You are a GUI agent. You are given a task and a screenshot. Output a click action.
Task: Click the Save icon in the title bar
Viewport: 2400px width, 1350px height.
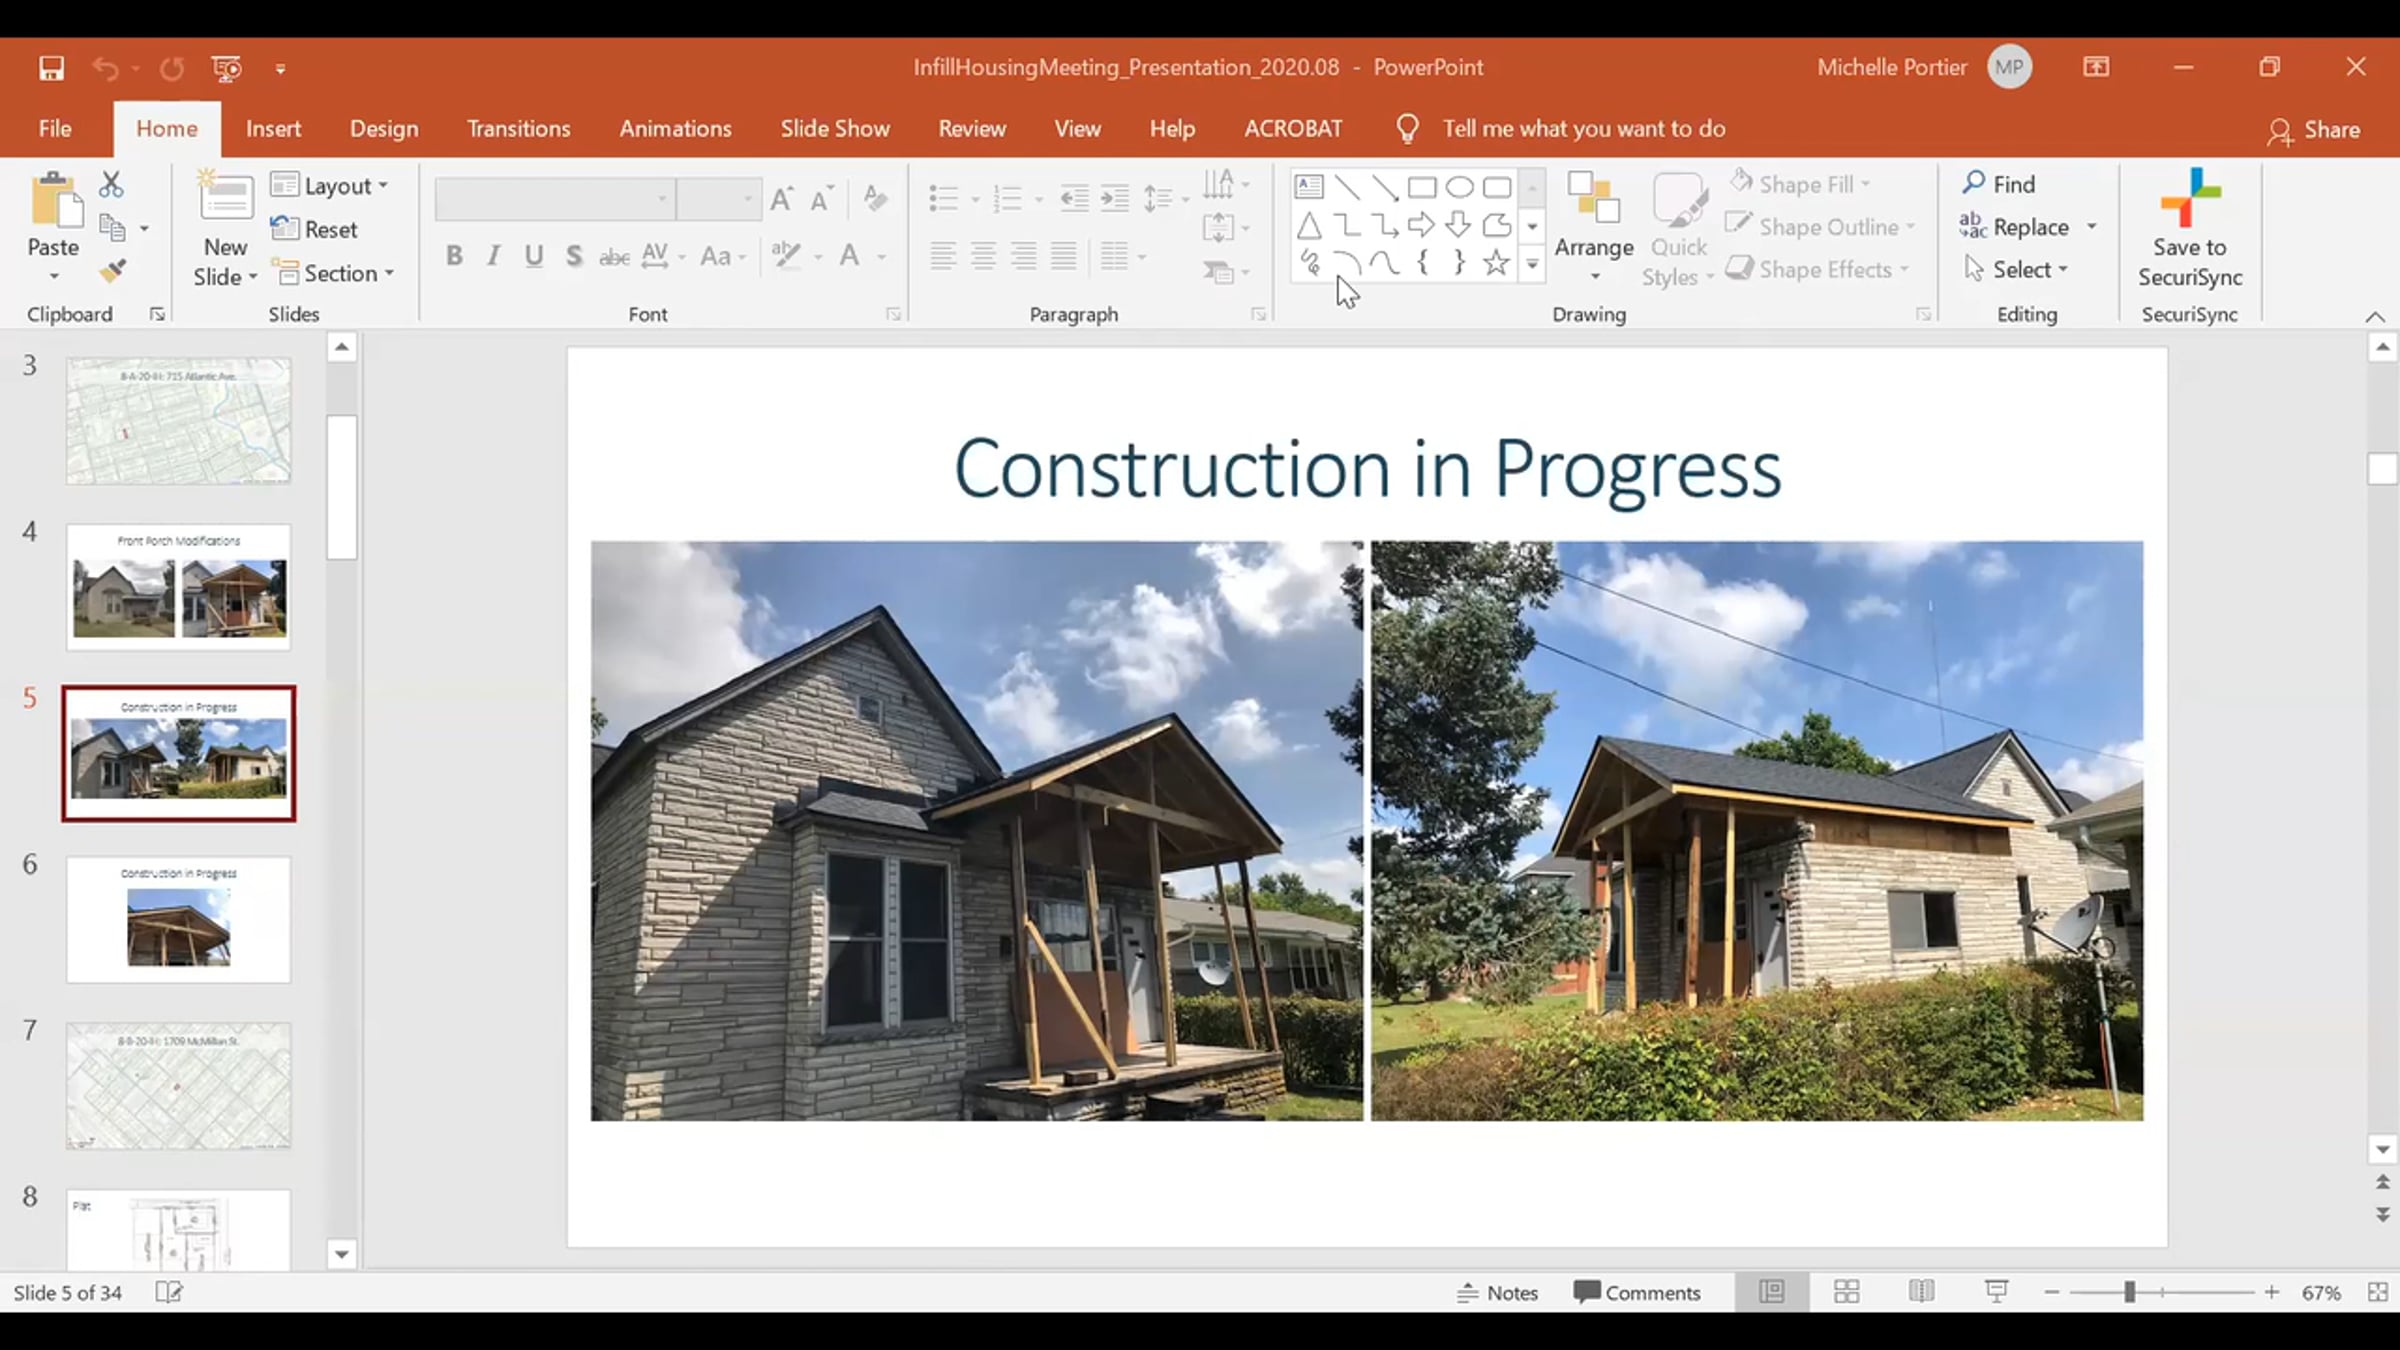point(51,68)
